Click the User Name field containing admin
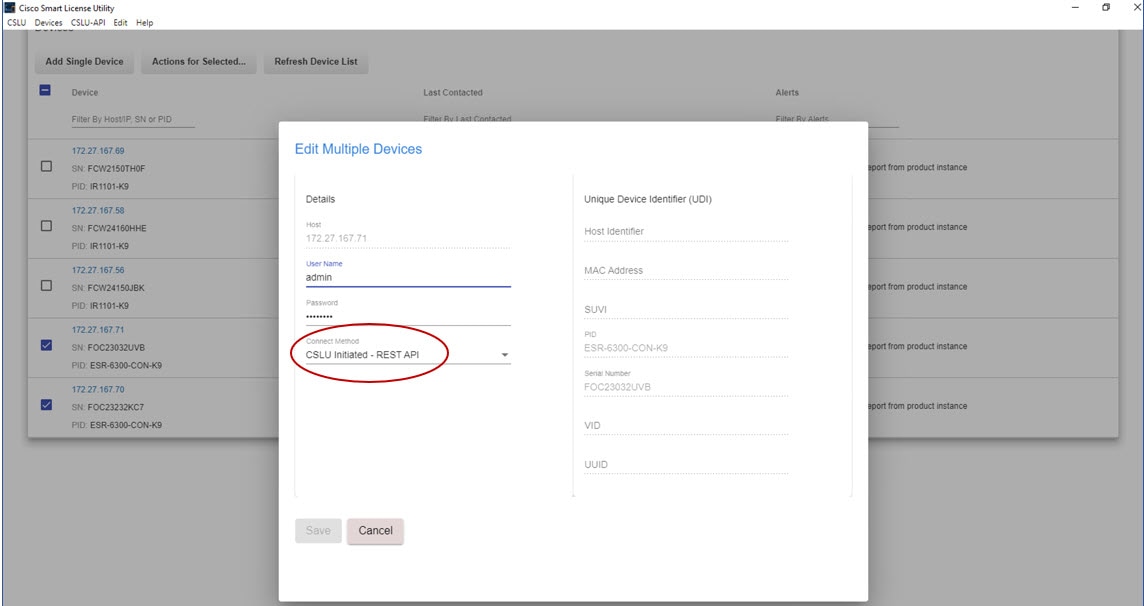This screenshot has height=606, width=1144. (x=408, y=277)
